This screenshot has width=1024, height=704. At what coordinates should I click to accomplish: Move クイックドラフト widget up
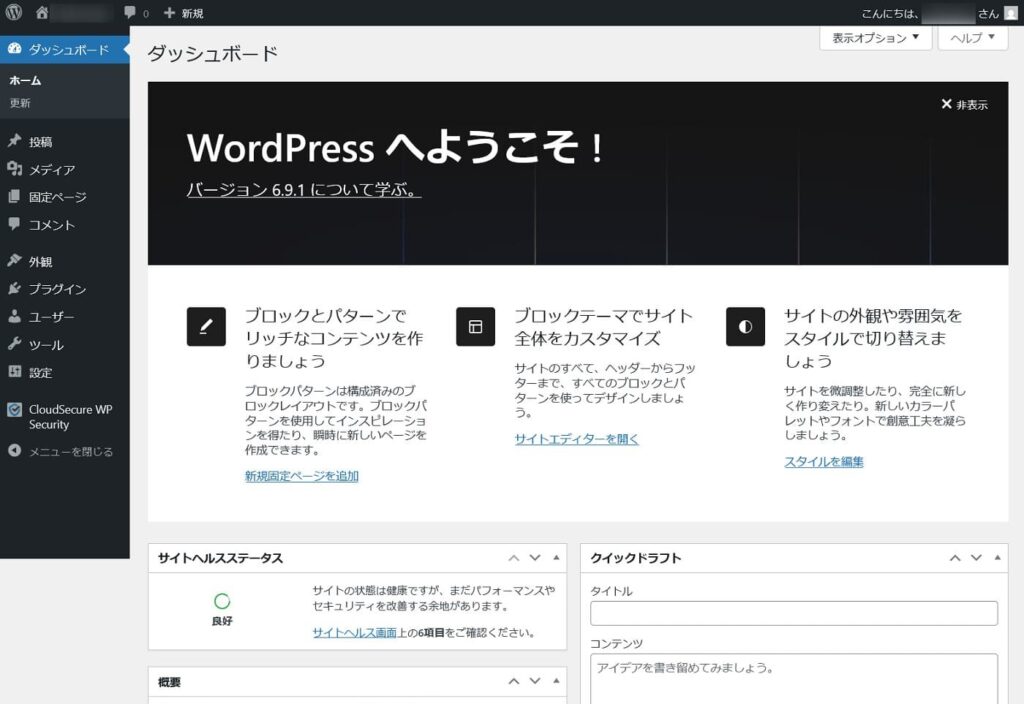[x=955, y=558]
